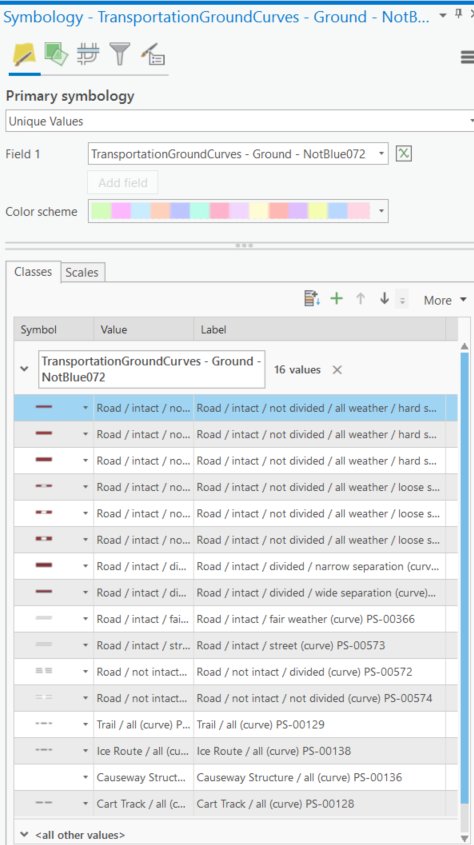Open the More dropdown menu
Screen dimensions: 474x845
tap(445, 300)
